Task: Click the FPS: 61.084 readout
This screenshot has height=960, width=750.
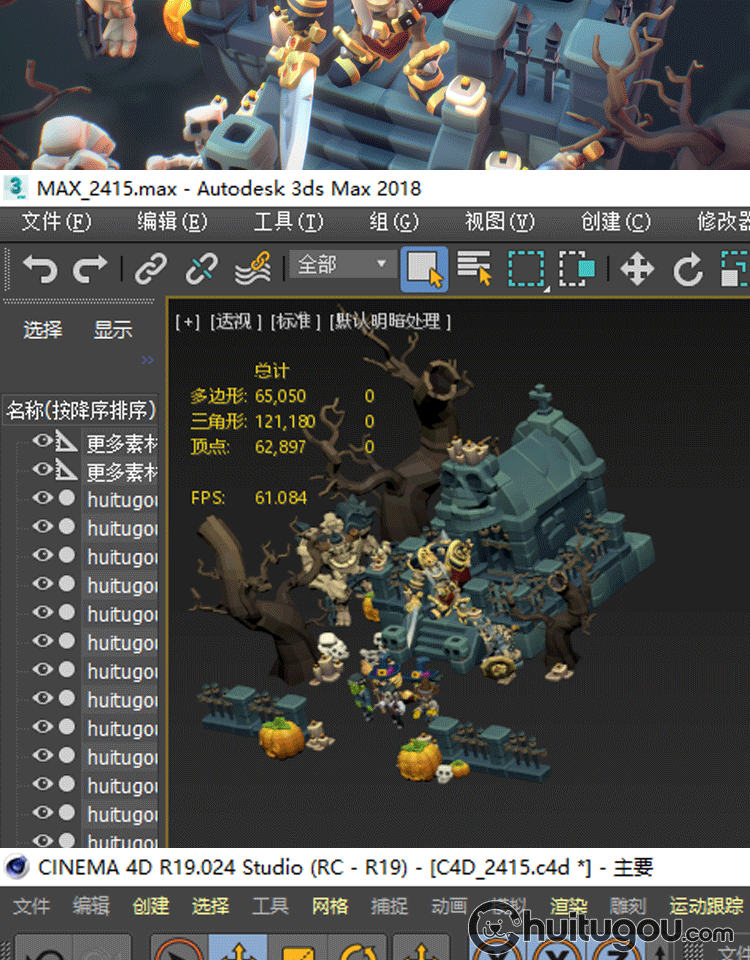Action: coord(249,497)
